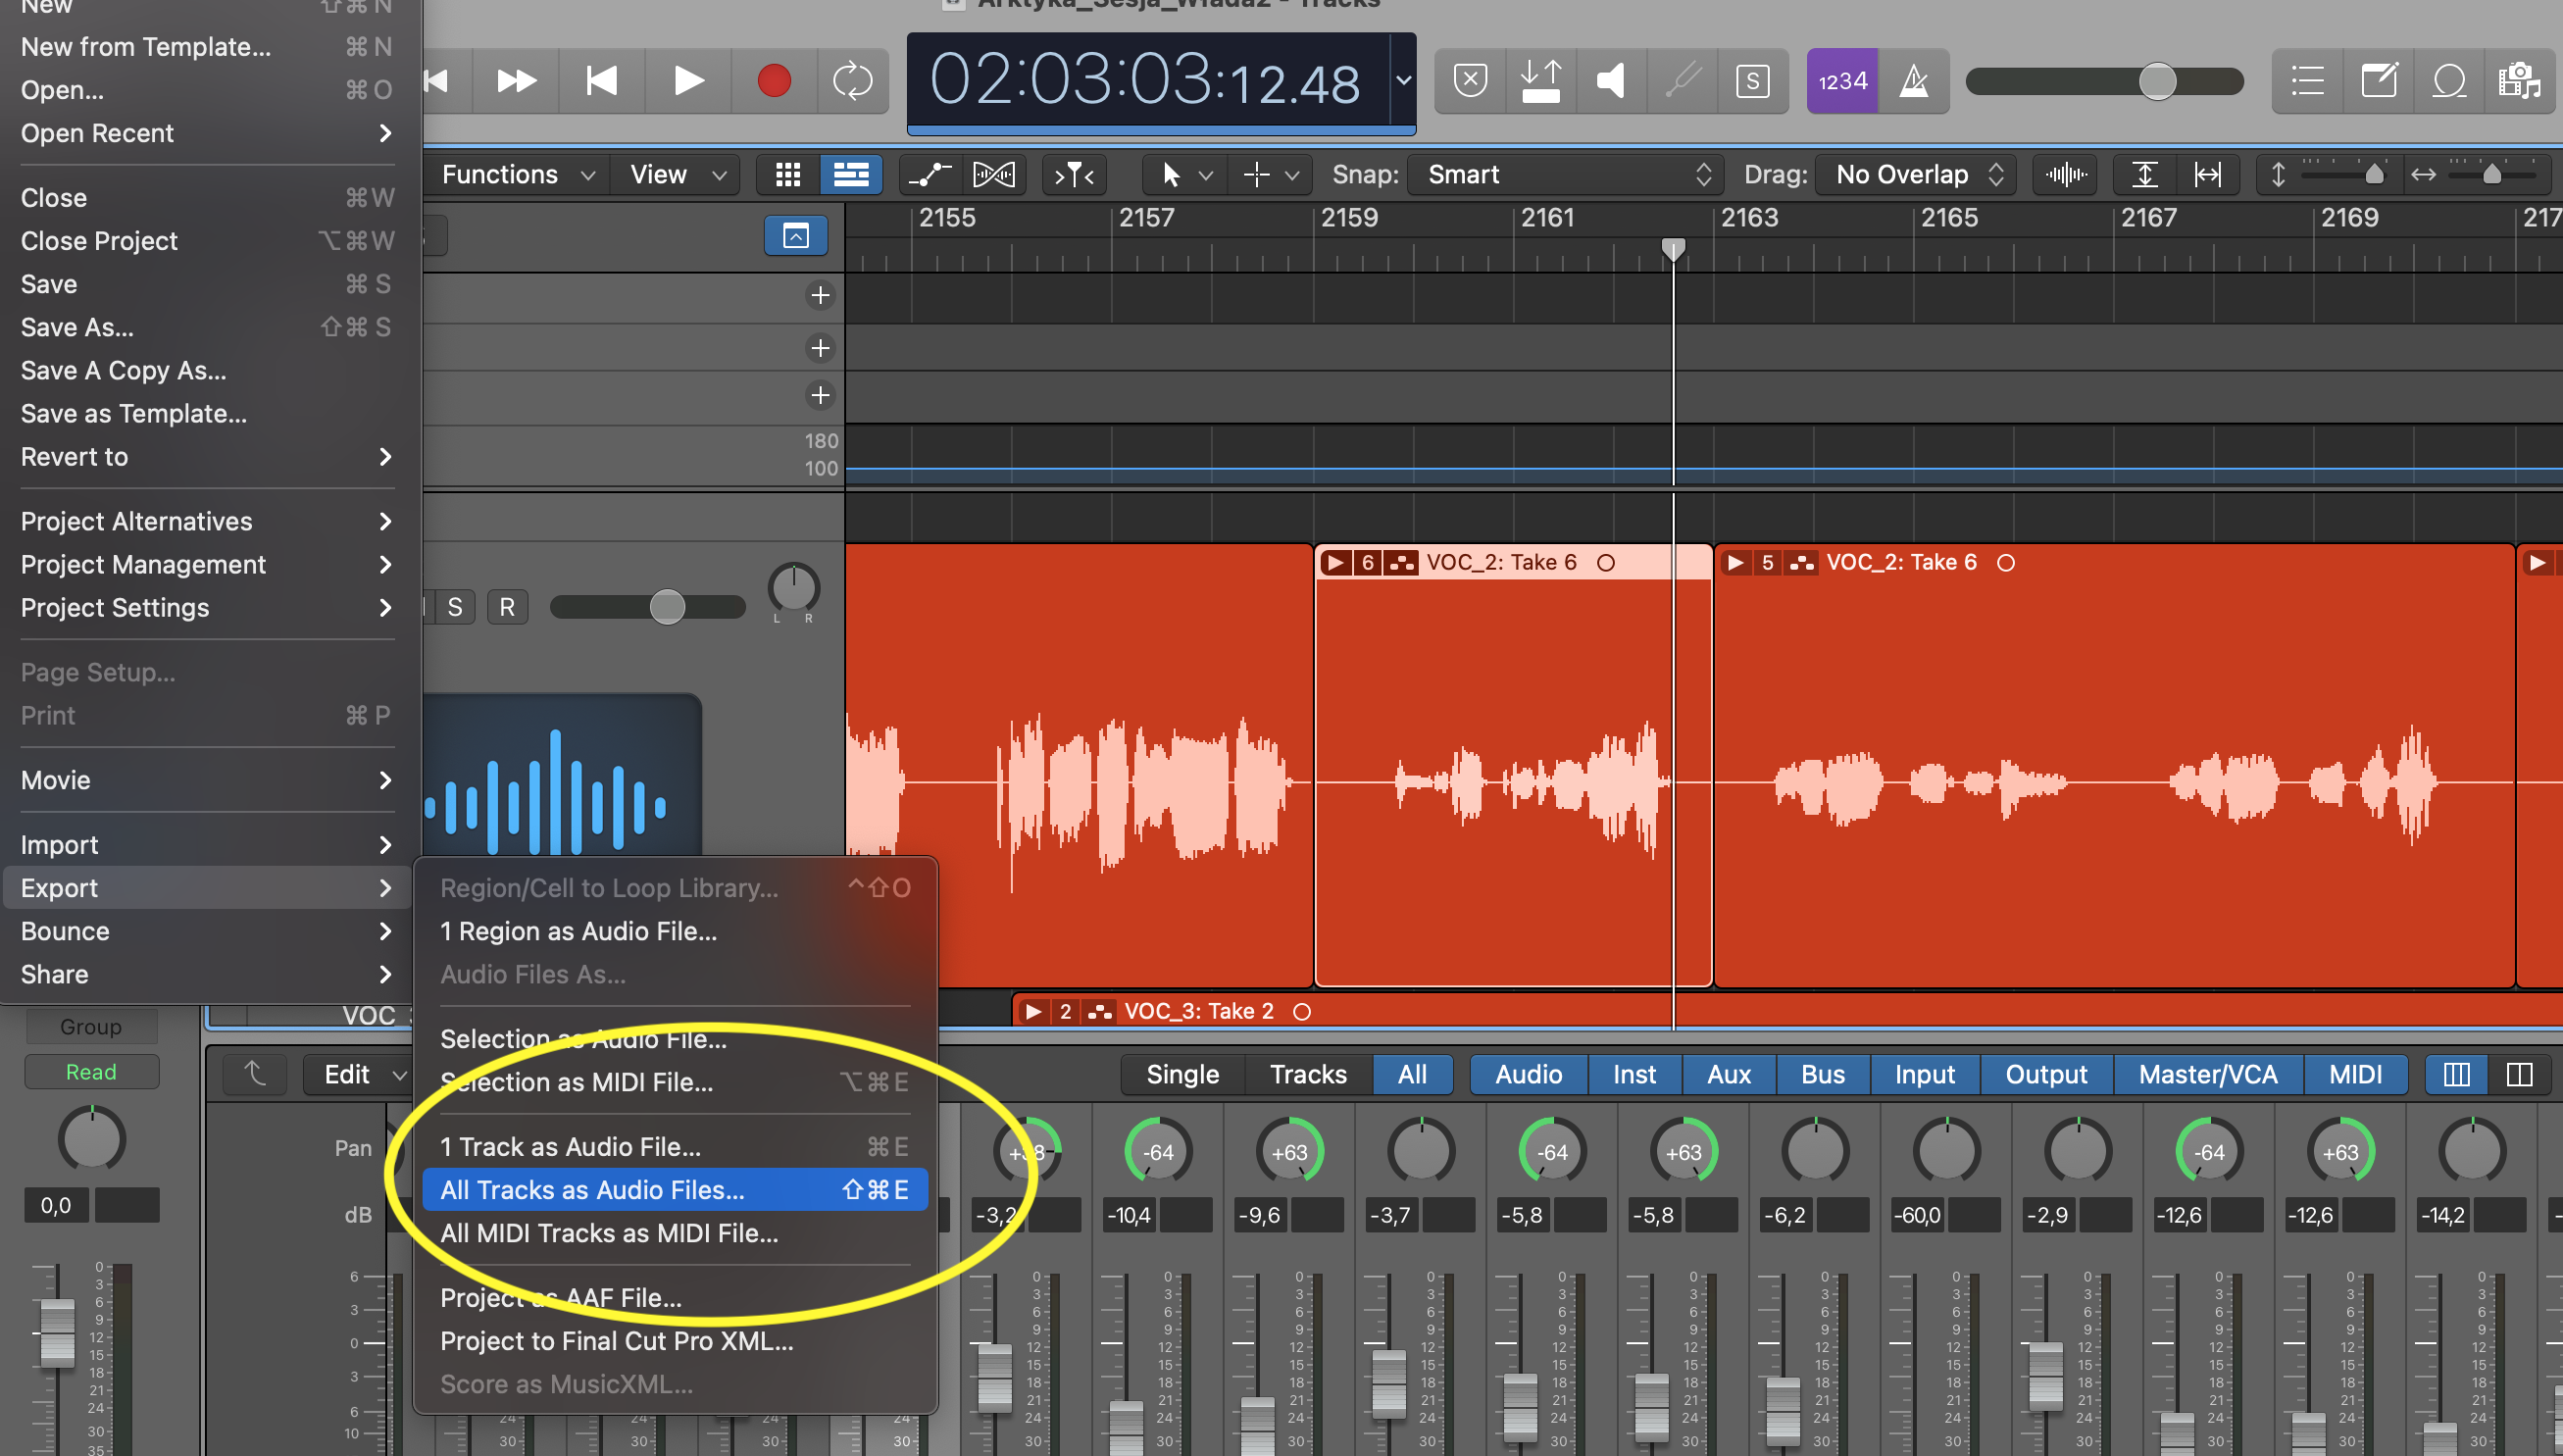The image size is (2563, 1456).
Task: Toggle the Master/VCA channel filter
Action: click(2208, 1074)
